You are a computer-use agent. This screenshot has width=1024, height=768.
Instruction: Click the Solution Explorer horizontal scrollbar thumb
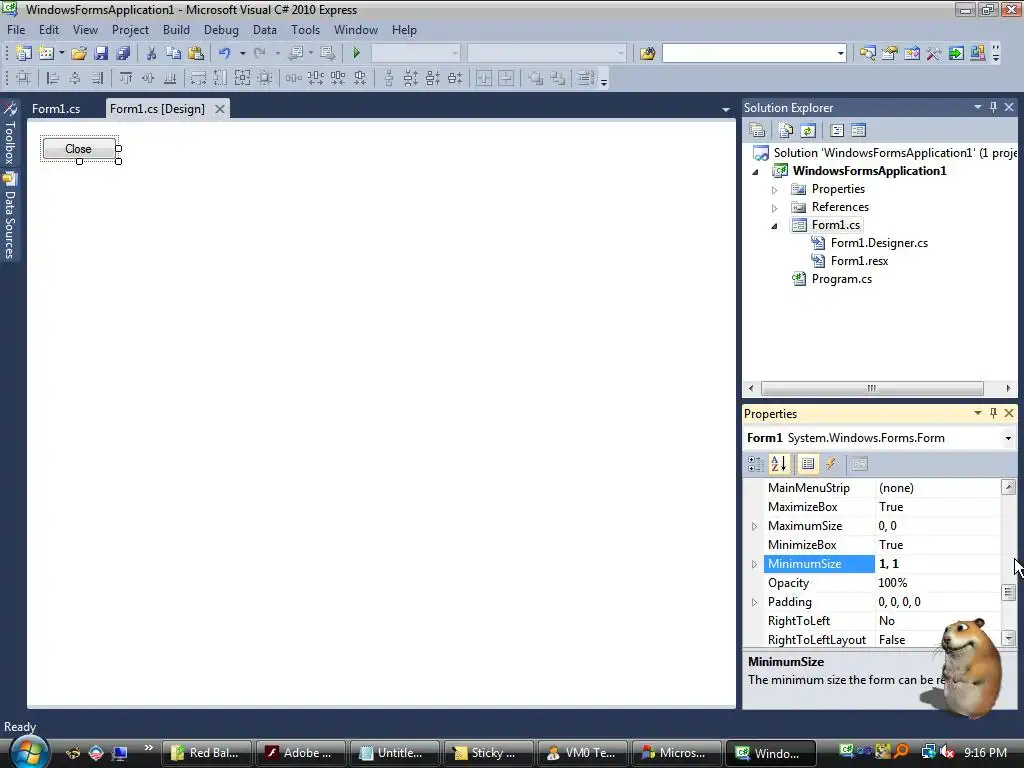[x=872, y=389]
